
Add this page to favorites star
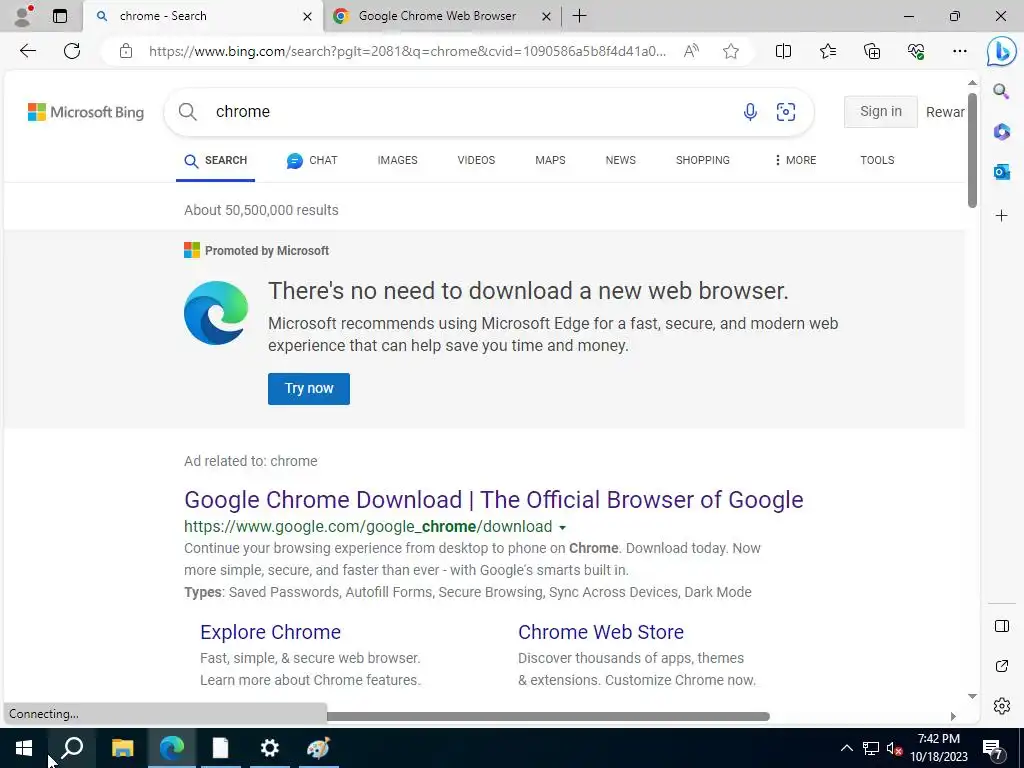(x=731, y=51)
